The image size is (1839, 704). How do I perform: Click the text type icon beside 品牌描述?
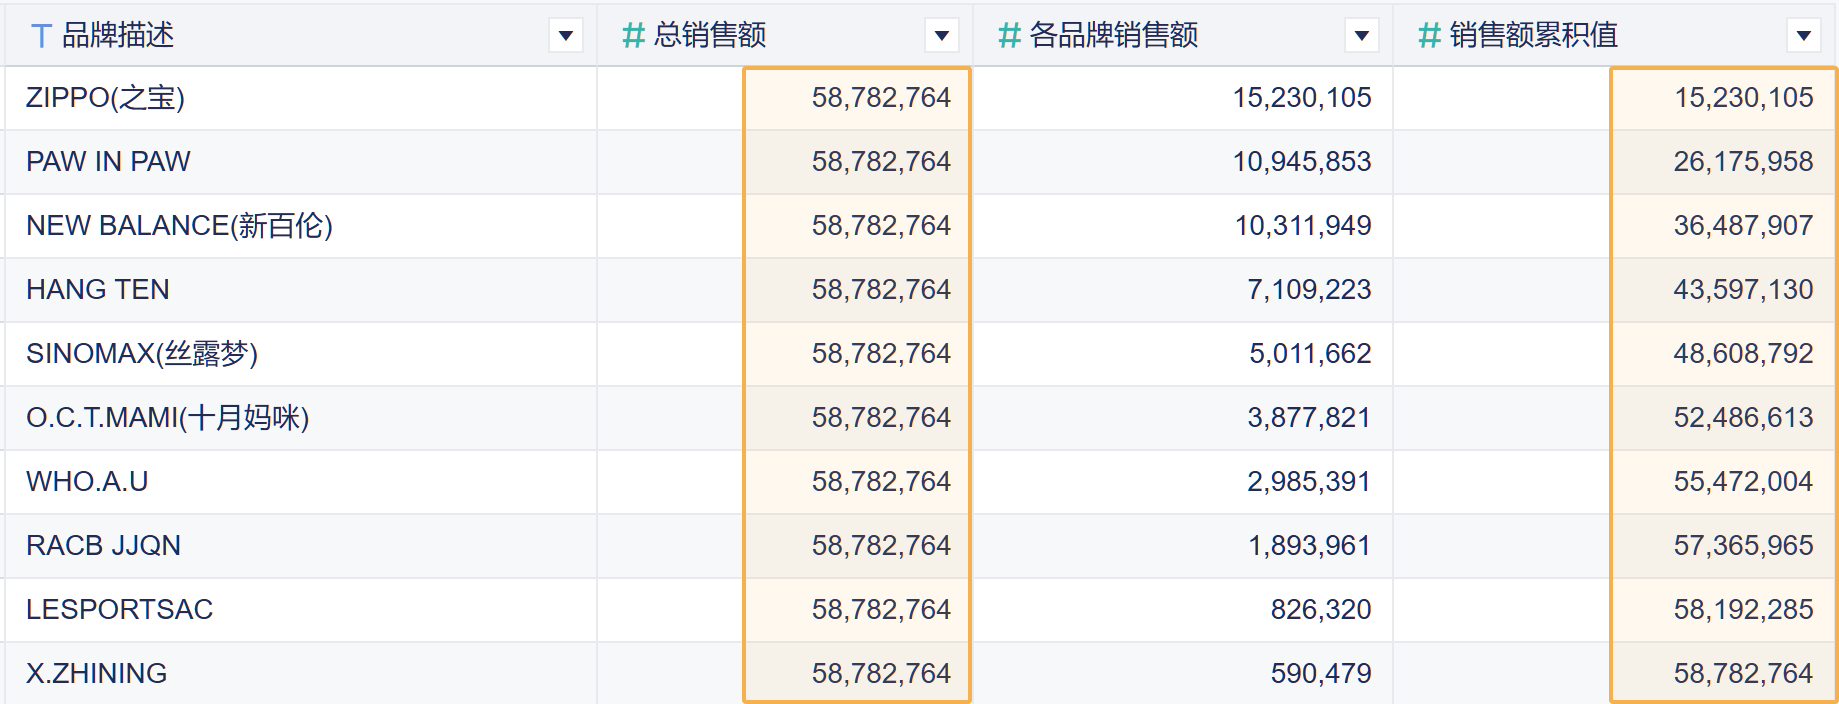[41, 36]
